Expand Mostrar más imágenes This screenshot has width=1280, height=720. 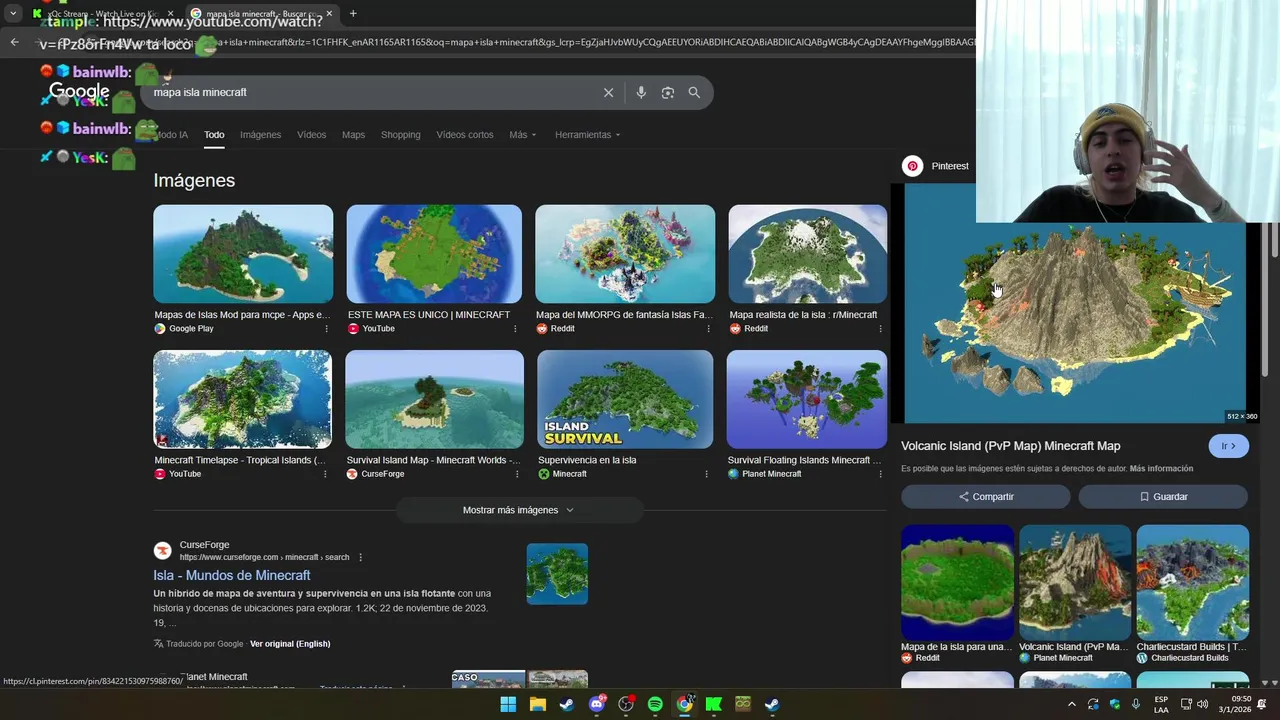click(x=518, y=510)
